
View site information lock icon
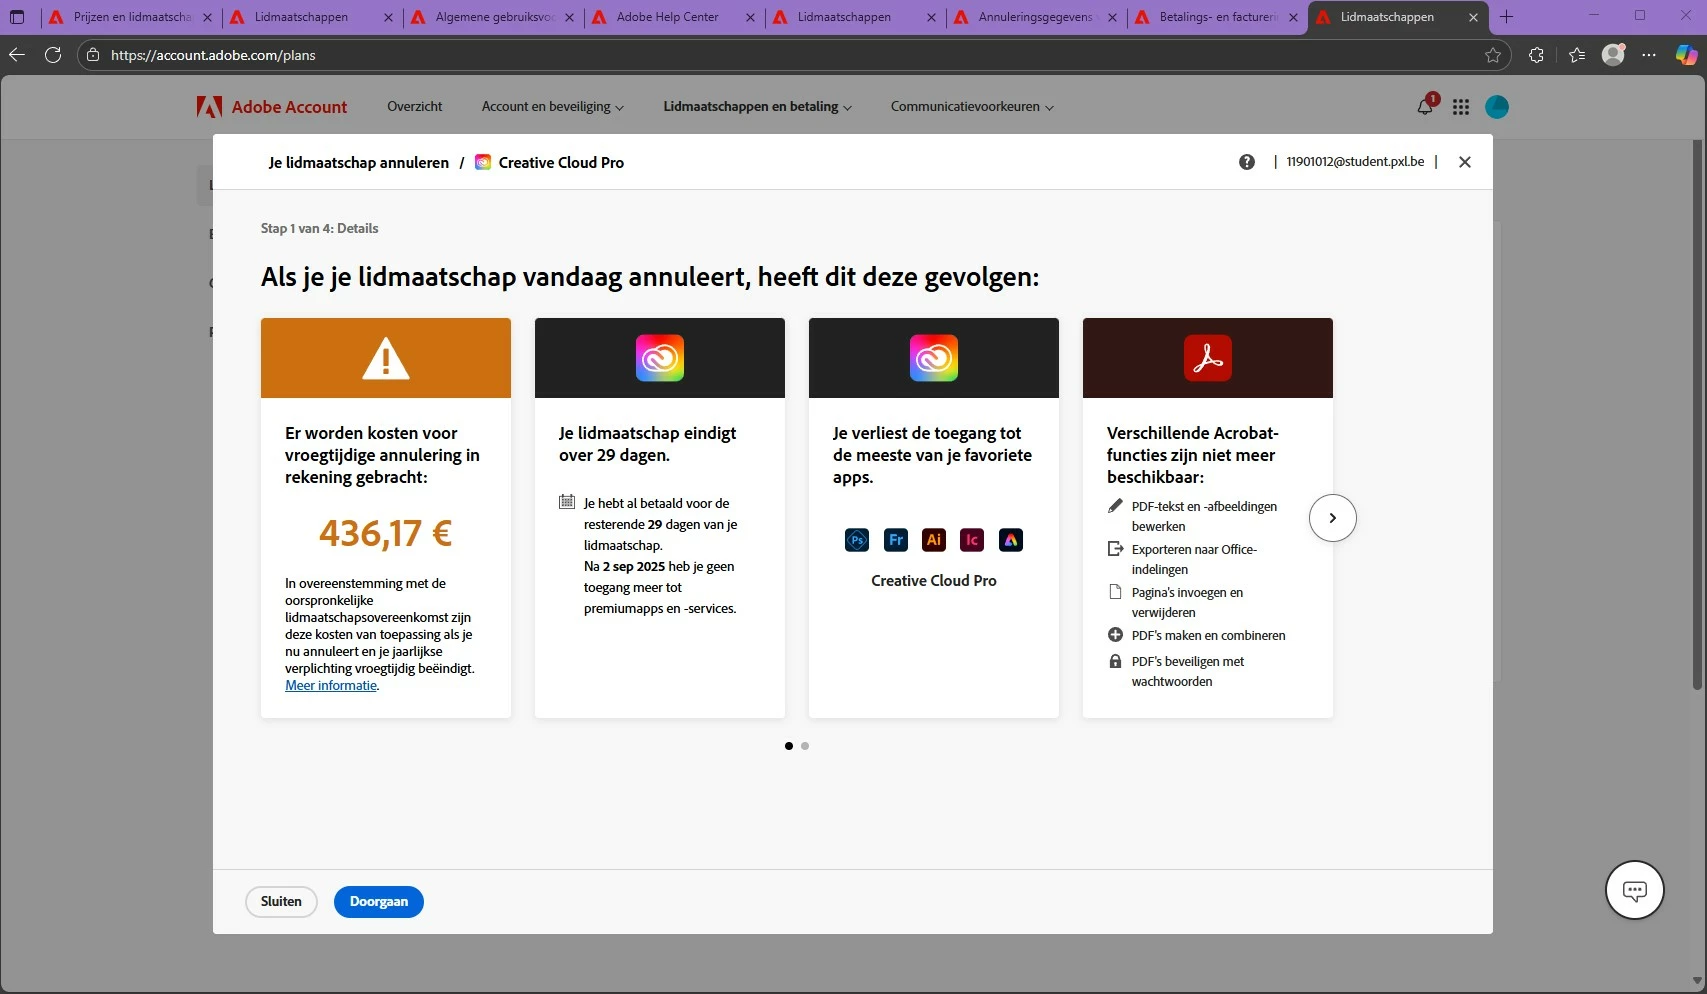[x=93, y=55]
